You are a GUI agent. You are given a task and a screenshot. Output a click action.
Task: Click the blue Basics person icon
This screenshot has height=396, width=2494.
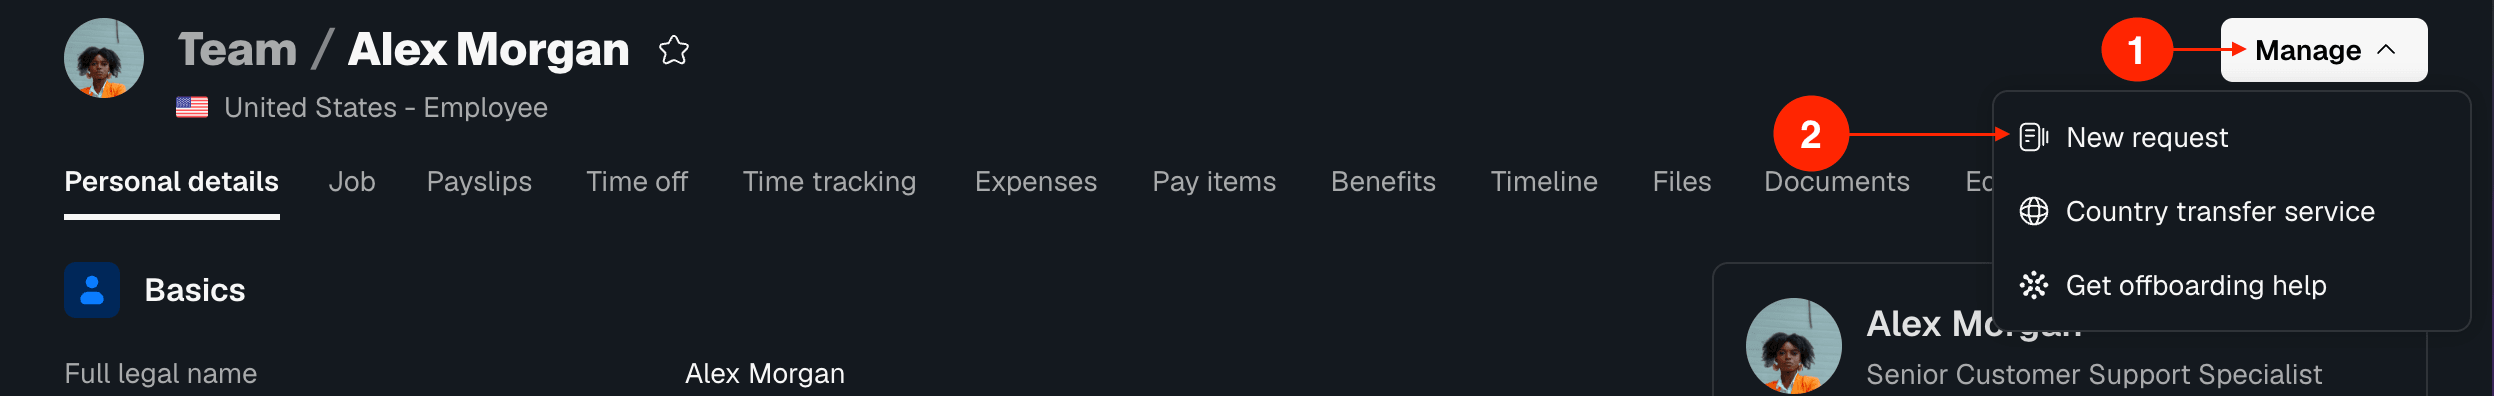tap(92, 290)
